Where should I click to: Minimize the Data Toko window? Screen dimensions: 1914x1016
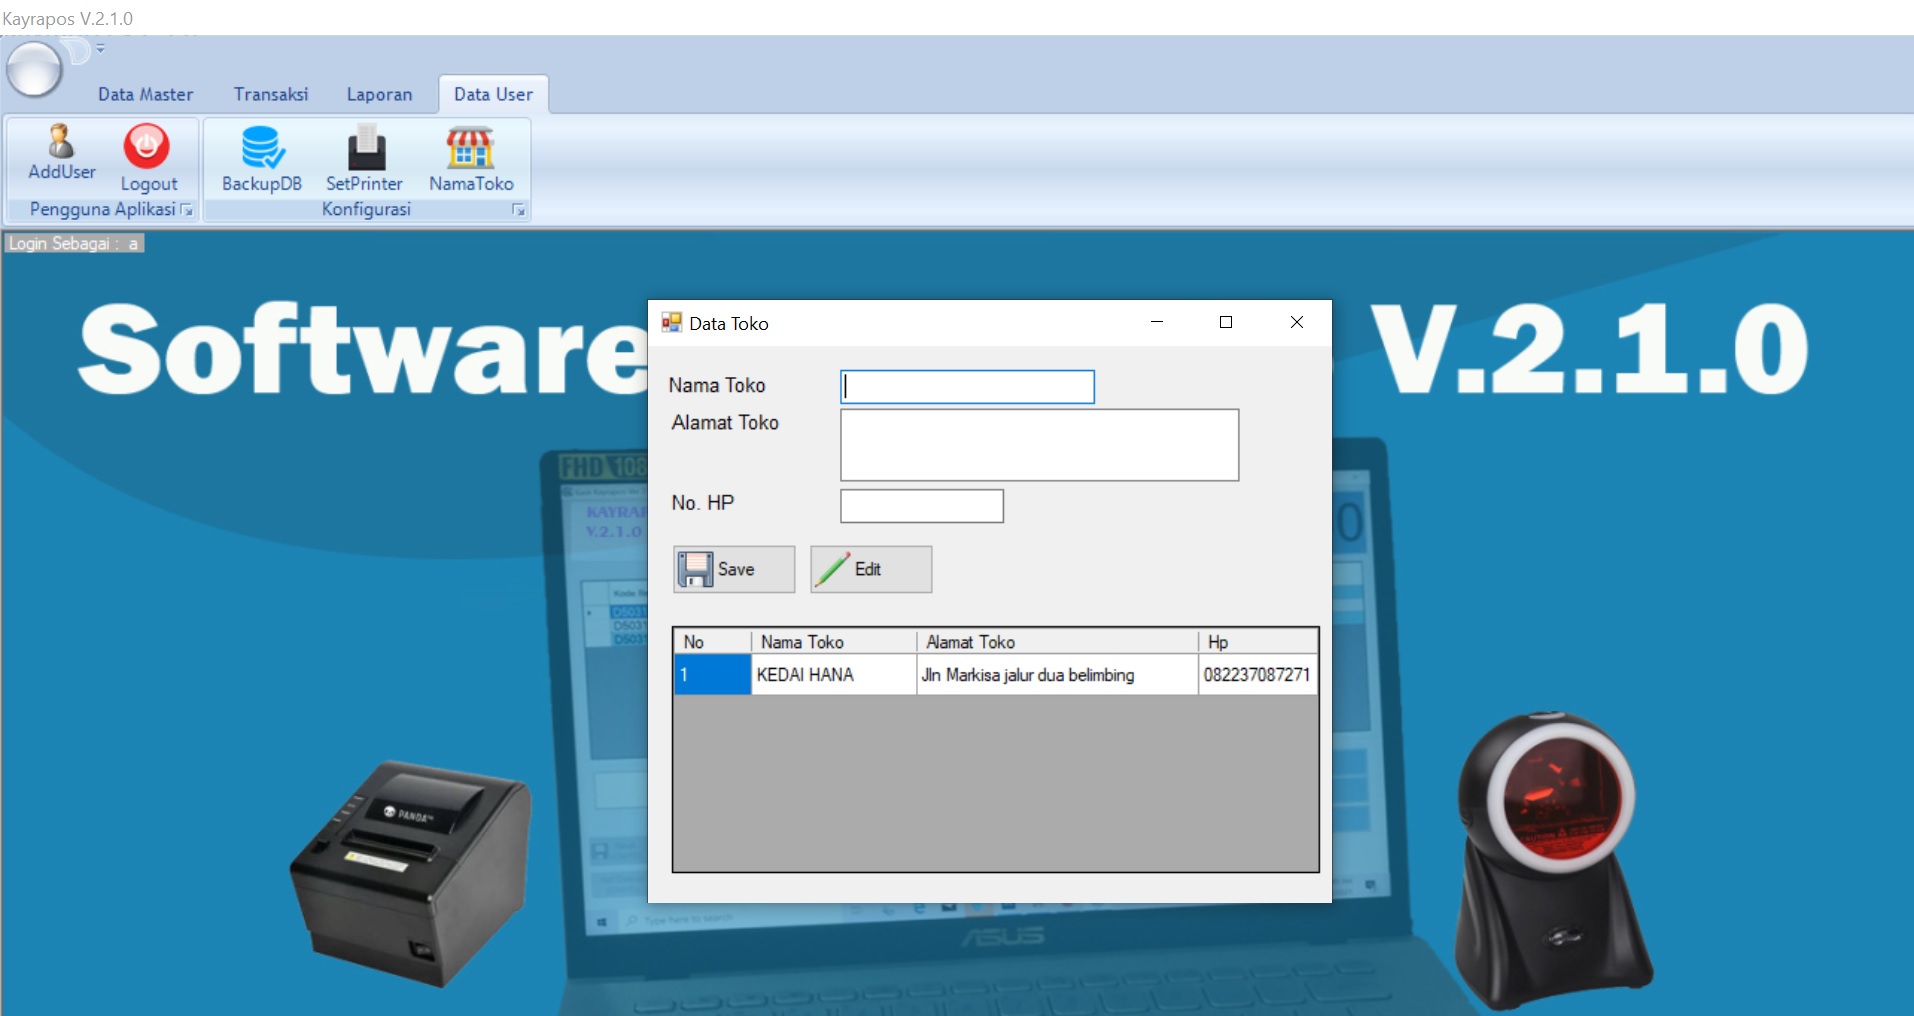1157,322
